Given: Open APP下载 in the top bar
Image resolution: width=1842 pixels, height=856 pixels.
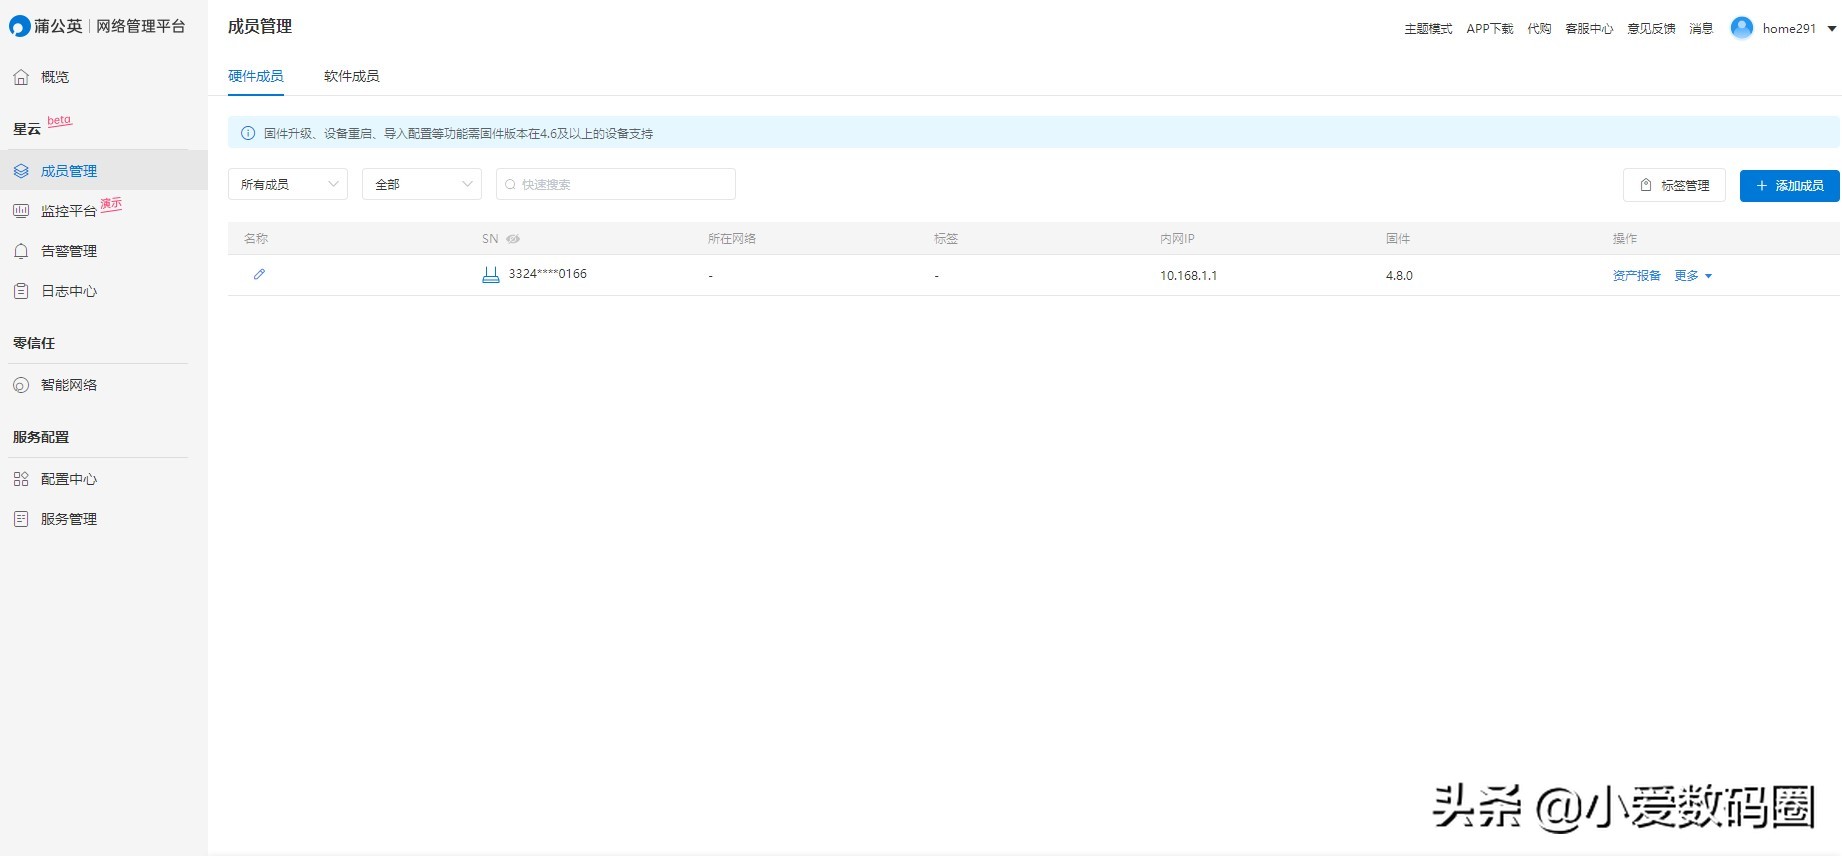Looking at the screenshot, I should pos(1490,29).
